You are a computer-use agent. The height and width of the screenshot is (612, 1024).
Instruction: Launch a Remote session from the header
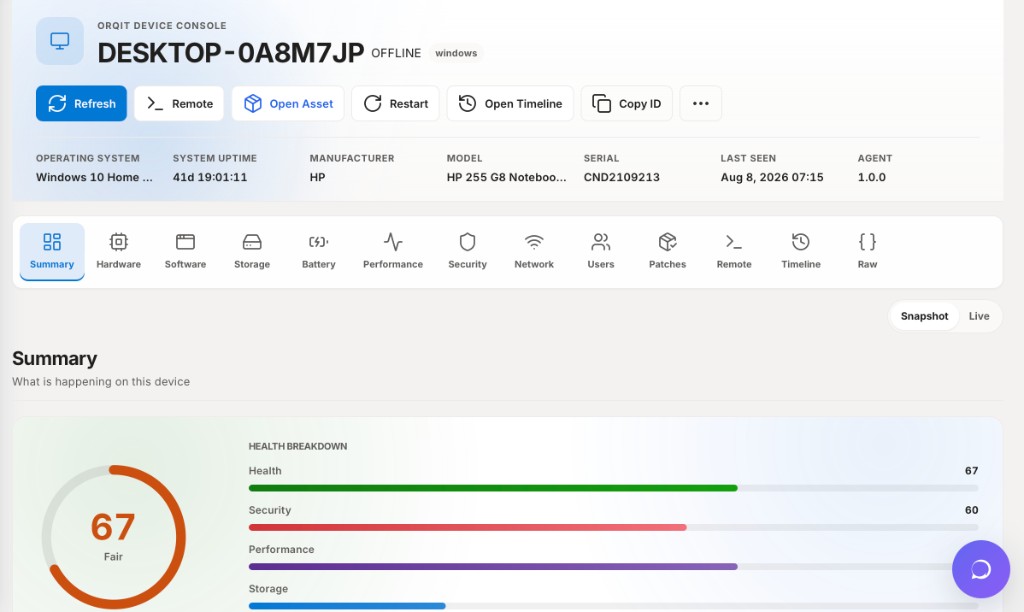click(x=179, y=103)
